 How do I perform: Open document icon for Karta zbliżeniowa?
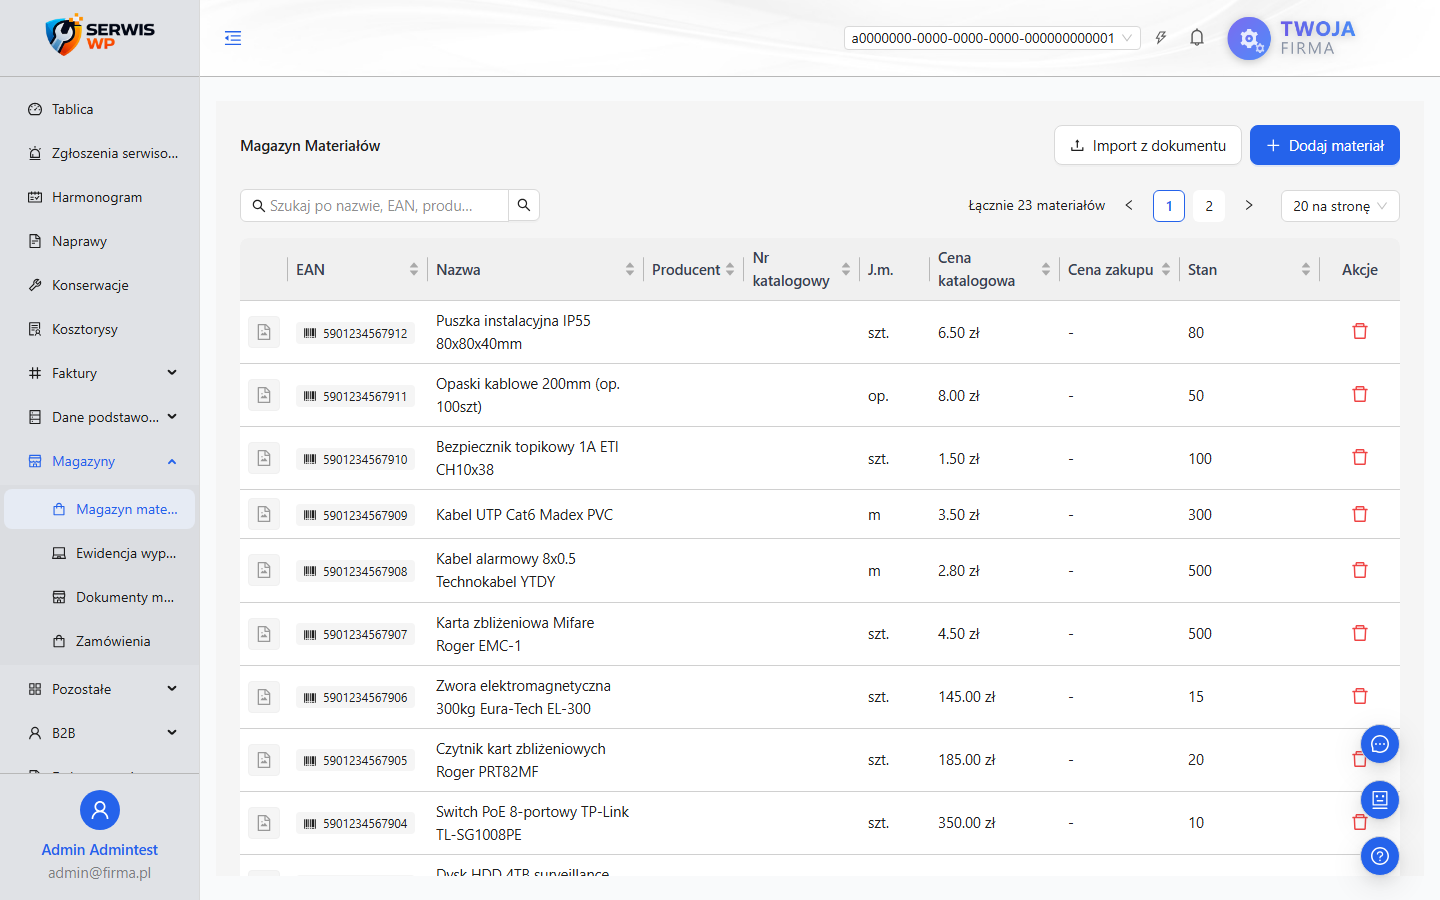pyautogui.click(x=264, y=634)
